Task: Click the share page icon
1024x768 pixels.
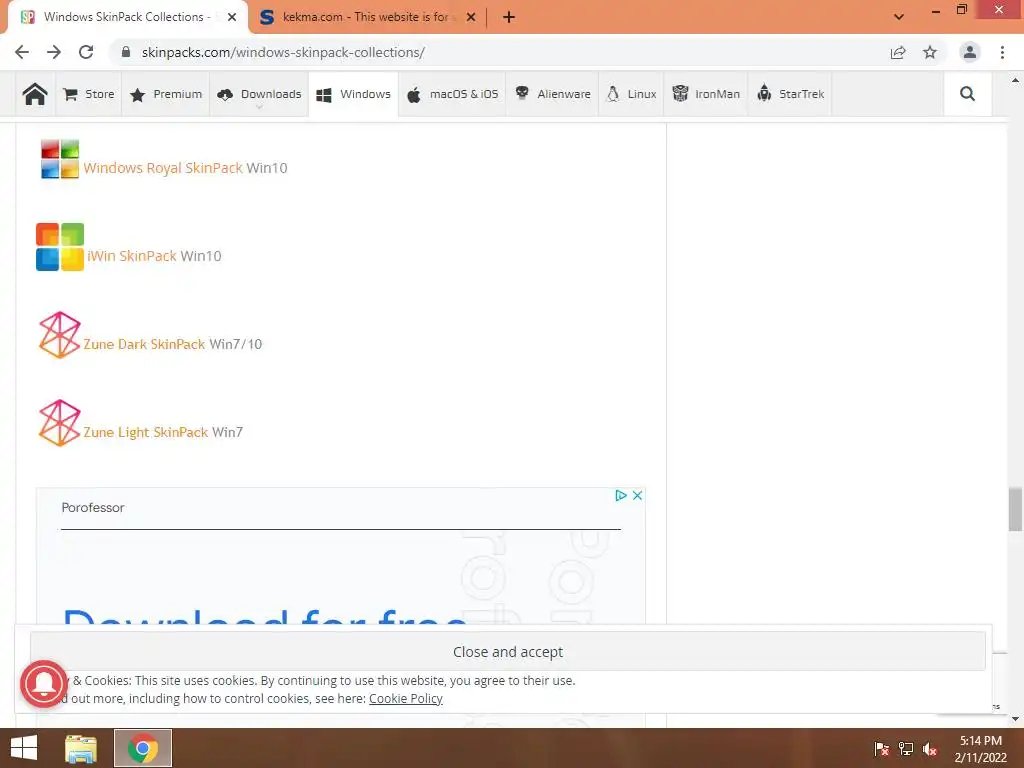Action: 898,52
